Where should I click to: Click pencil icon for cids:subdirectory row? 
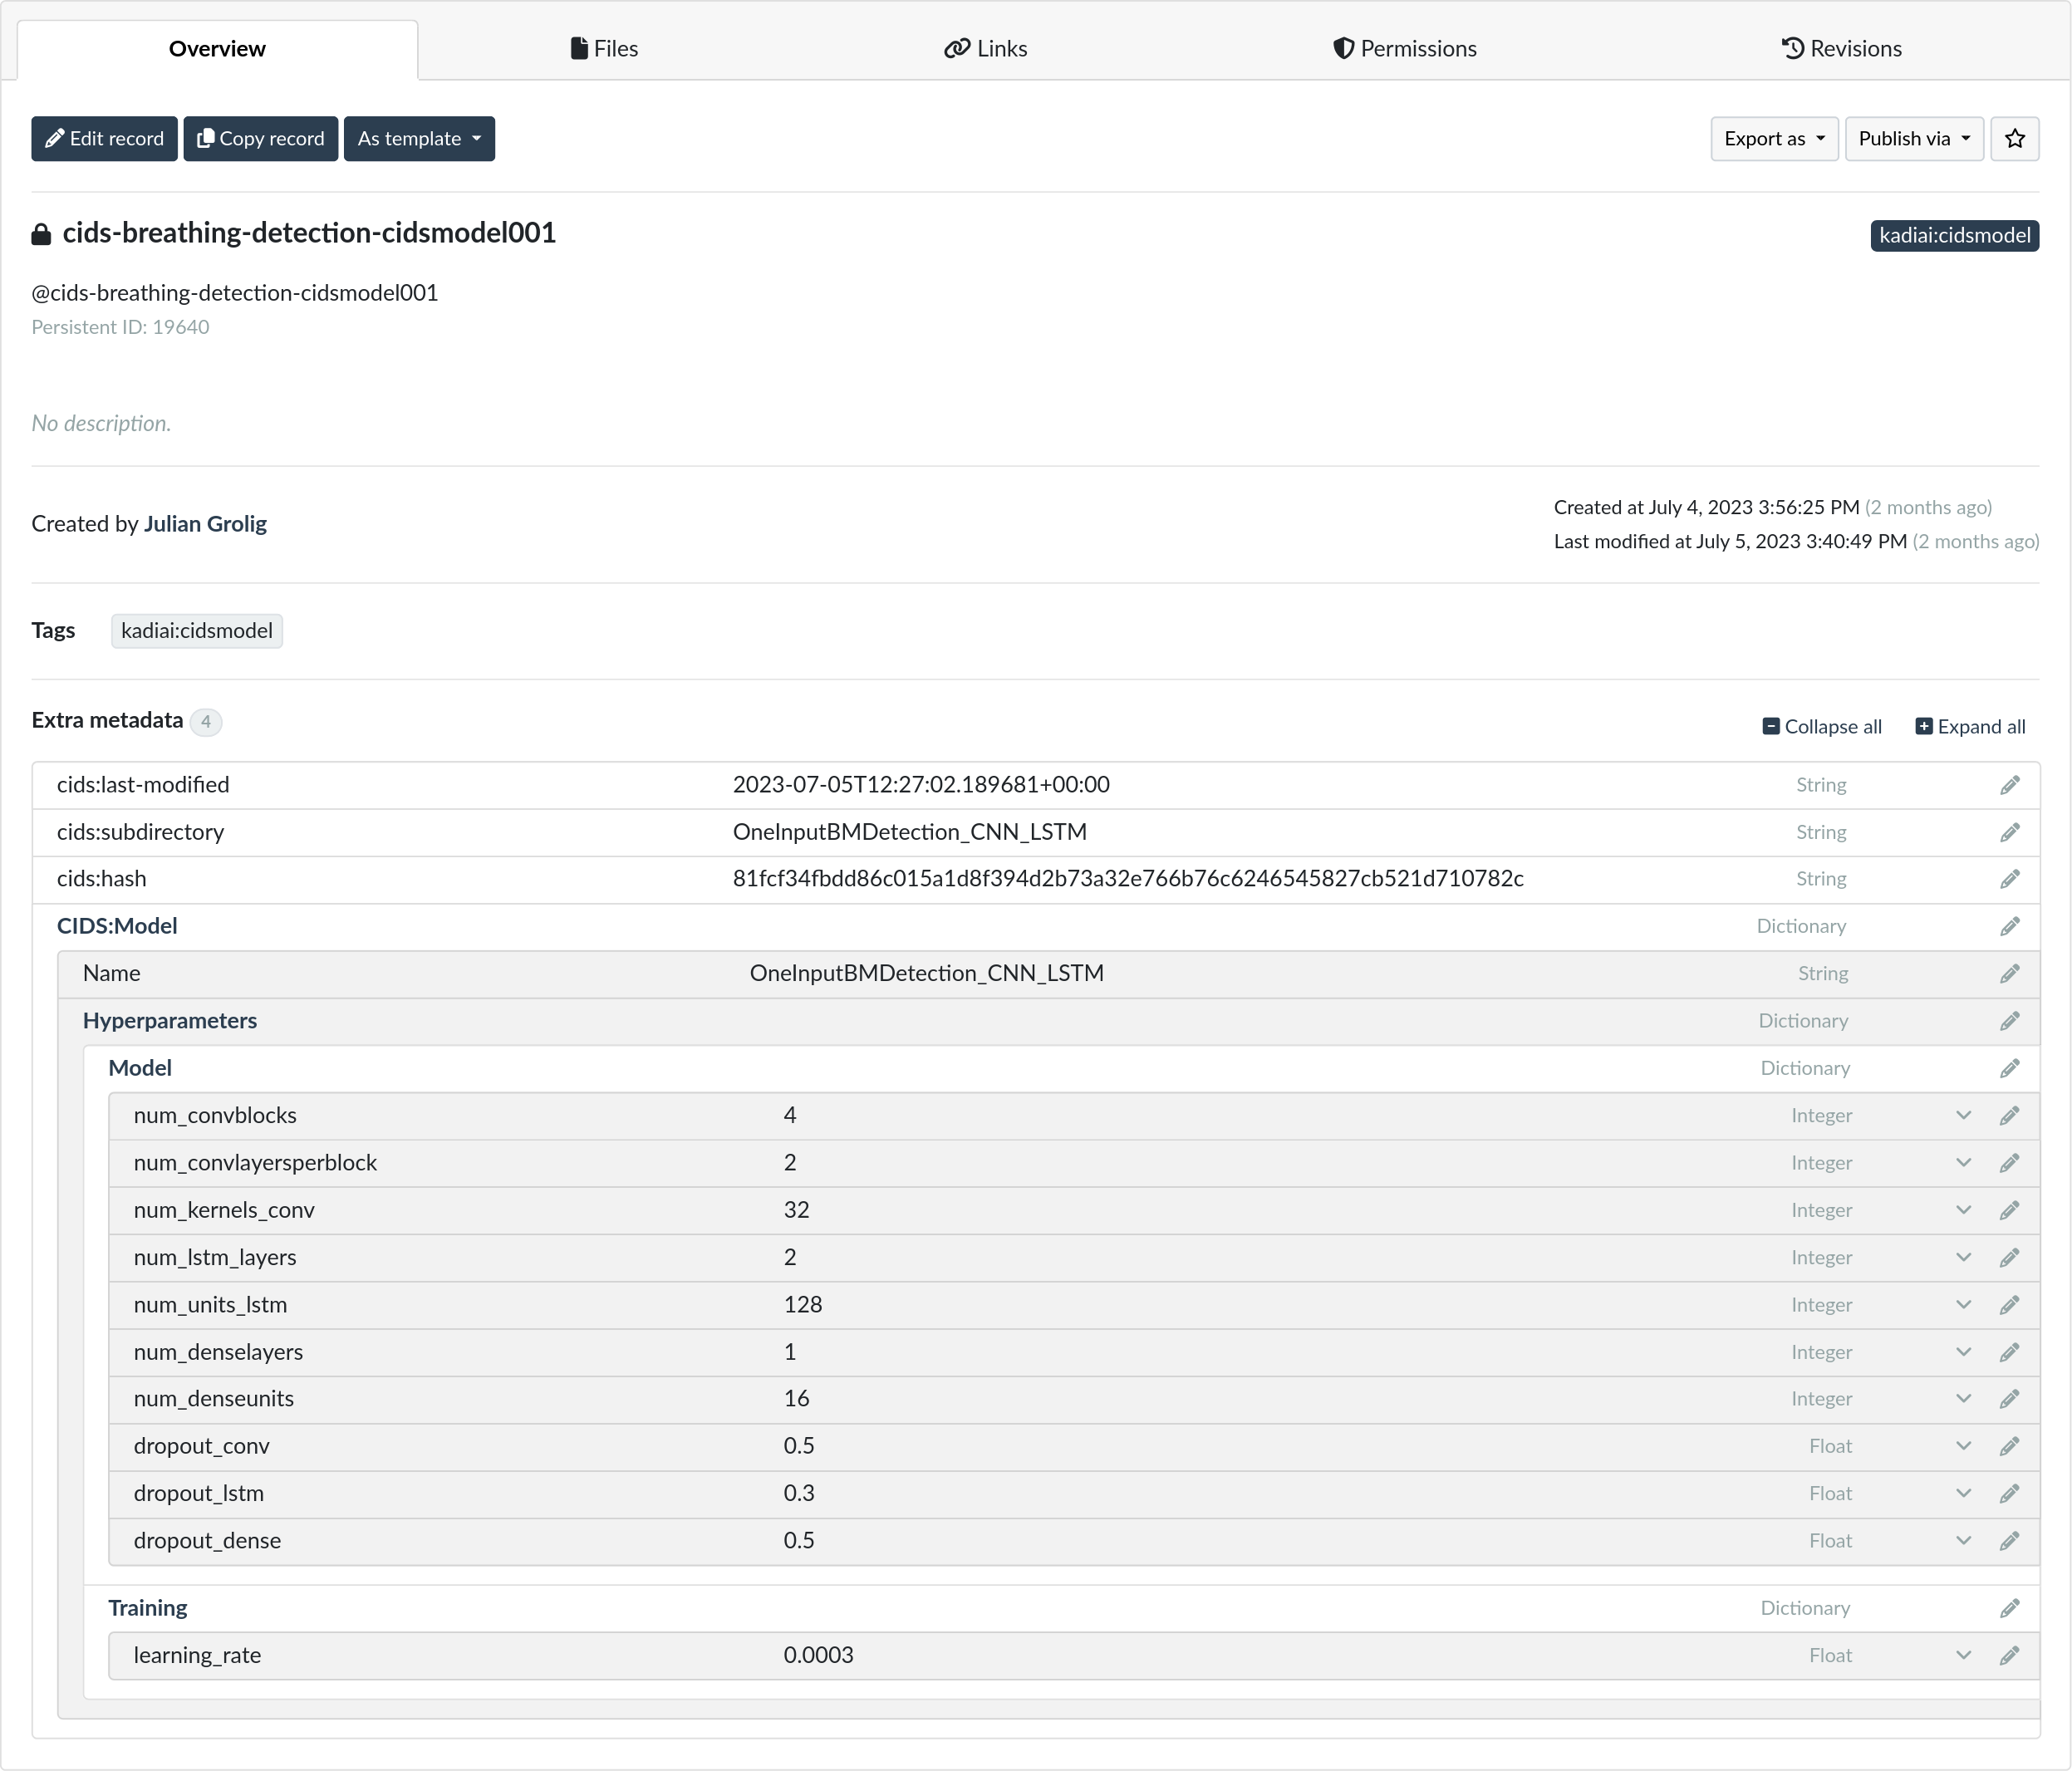pyautogui.click(x=2009, y=832)
